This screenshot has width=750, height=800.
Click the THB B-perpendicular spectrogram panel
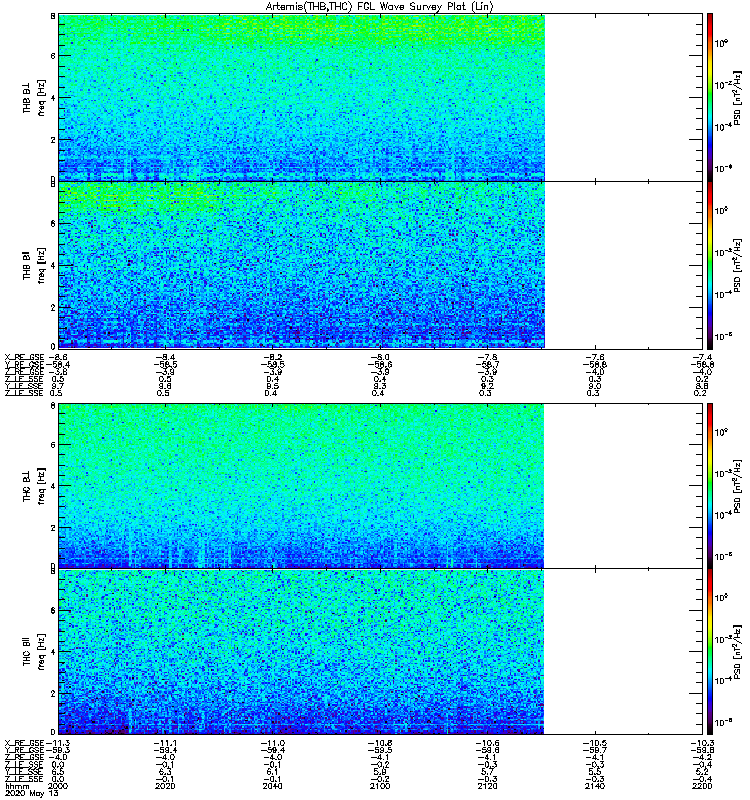pyautogui.click(x=381, y=97)
